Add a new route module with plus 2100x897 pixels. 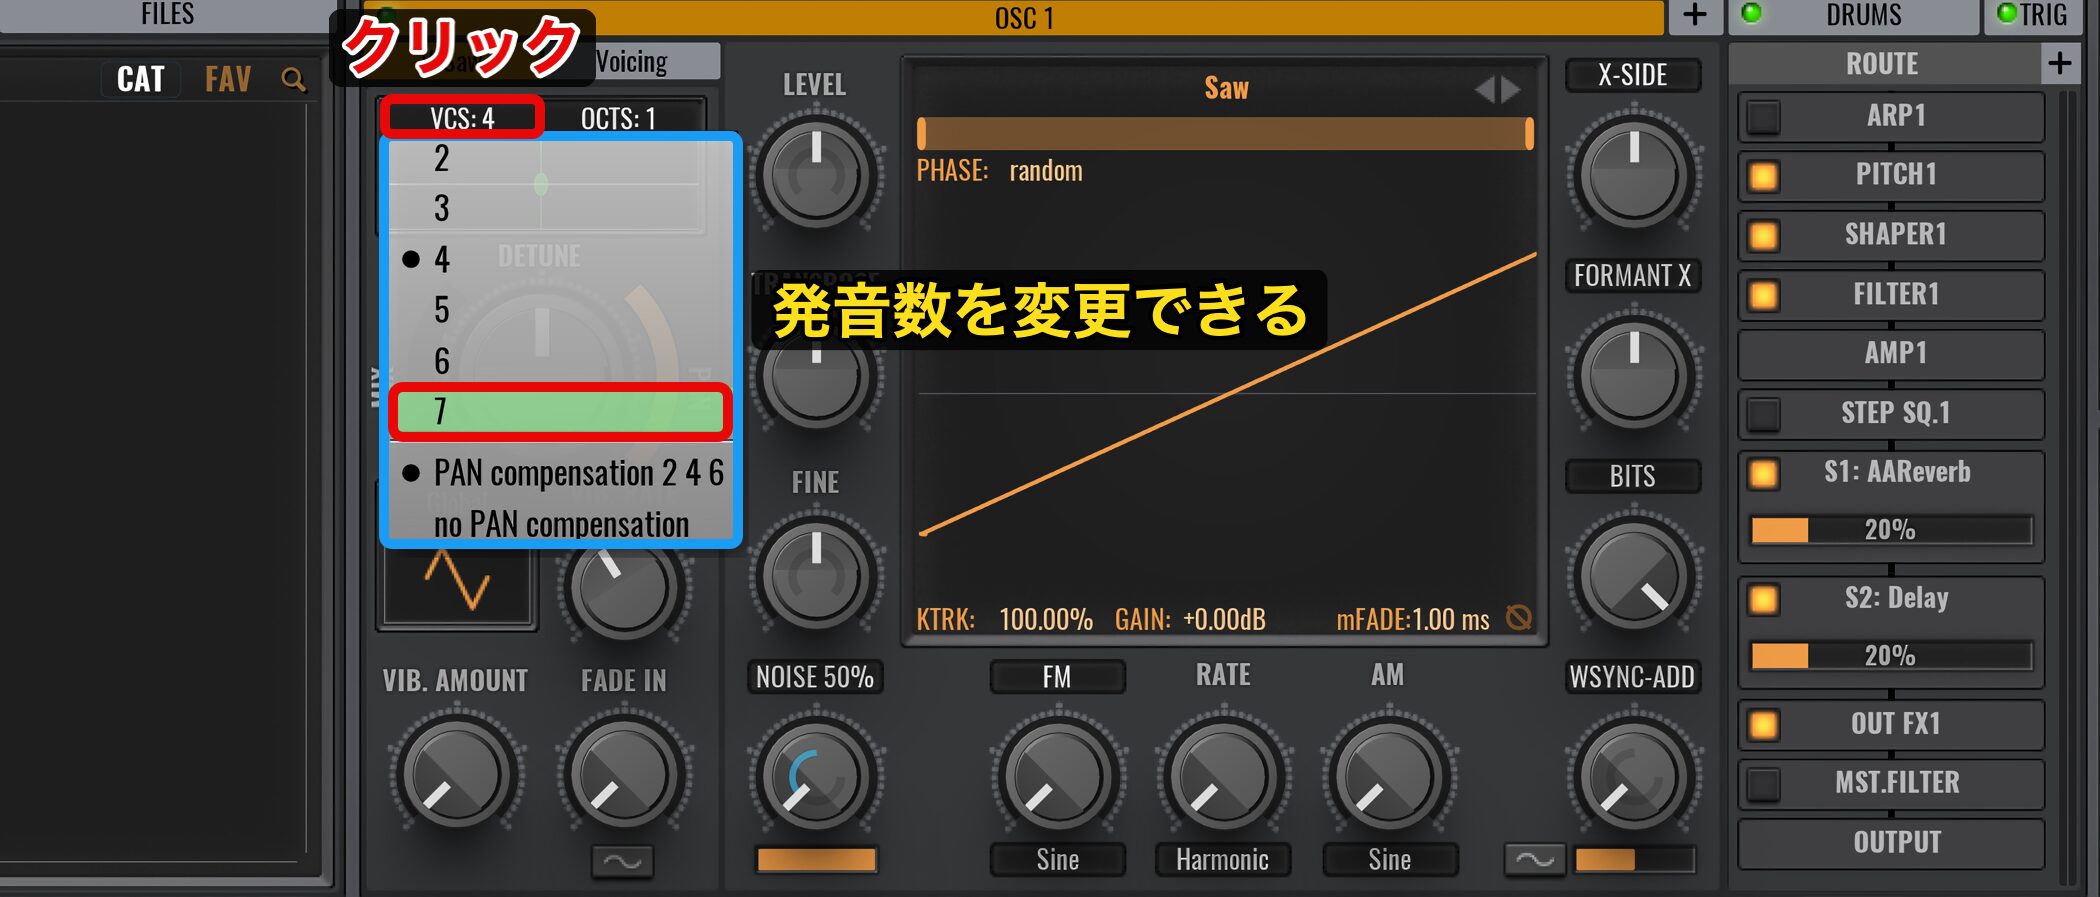pos(2059,63)
